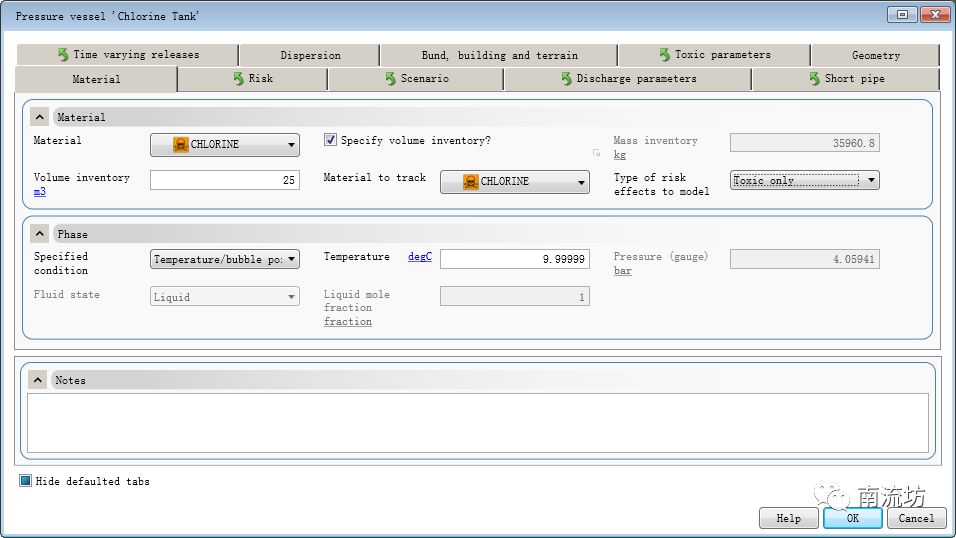Click the degC unit link
The image size is (956, 538).
[419, 257]
